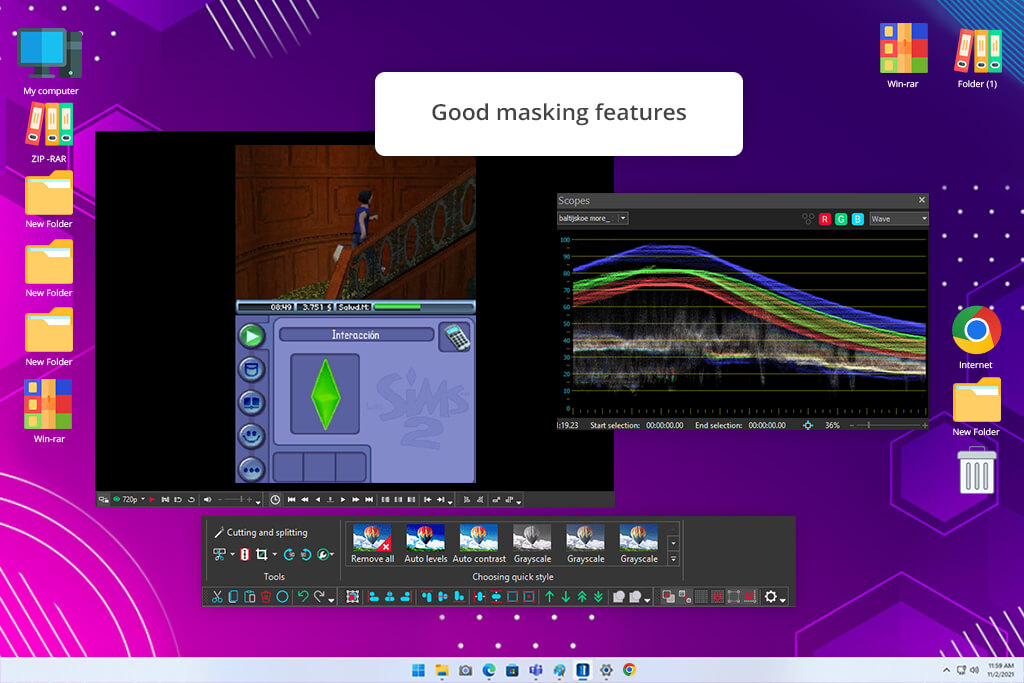Open the Chrome Internet desktop shortcut
The width and height of the screenshot is (1024, 683).
[x=976, y=338]
